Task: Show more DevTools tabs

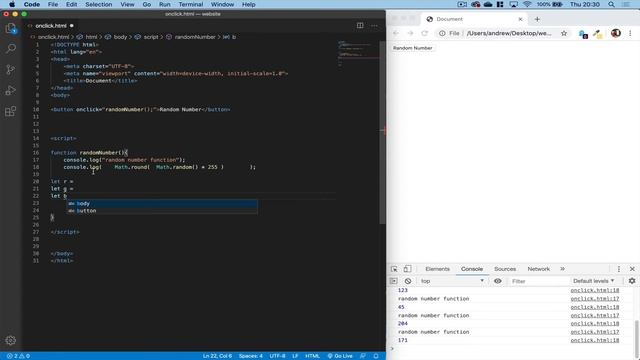Action: (x=562, y=269)
